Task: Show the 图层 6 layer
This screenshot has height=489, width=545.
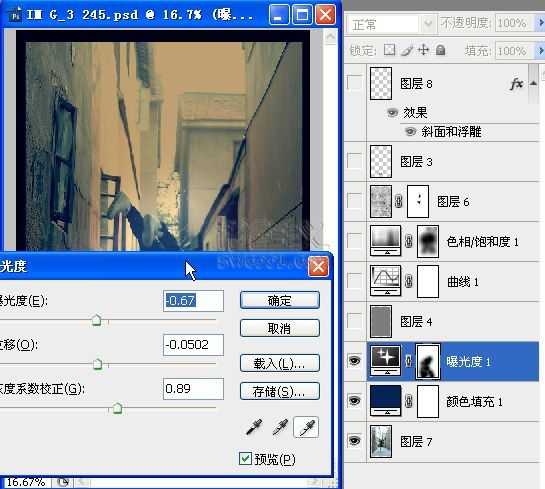Action: (x=355, y=201)
